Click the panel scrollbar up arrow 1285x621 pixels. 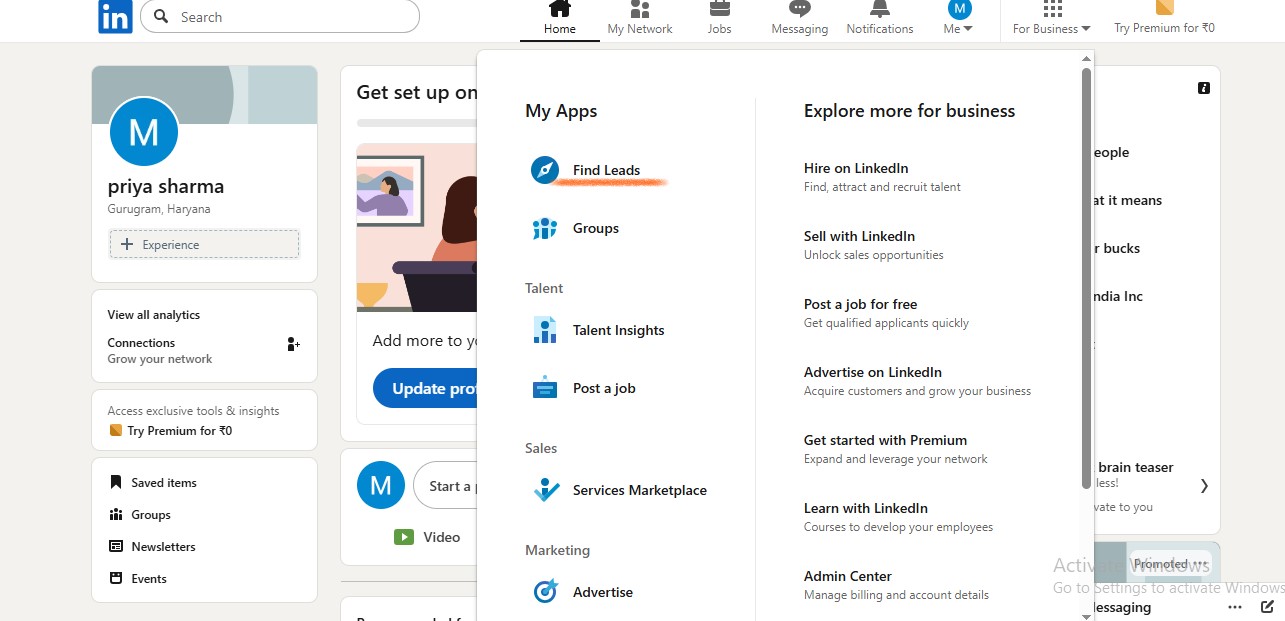pos(1087,60)
